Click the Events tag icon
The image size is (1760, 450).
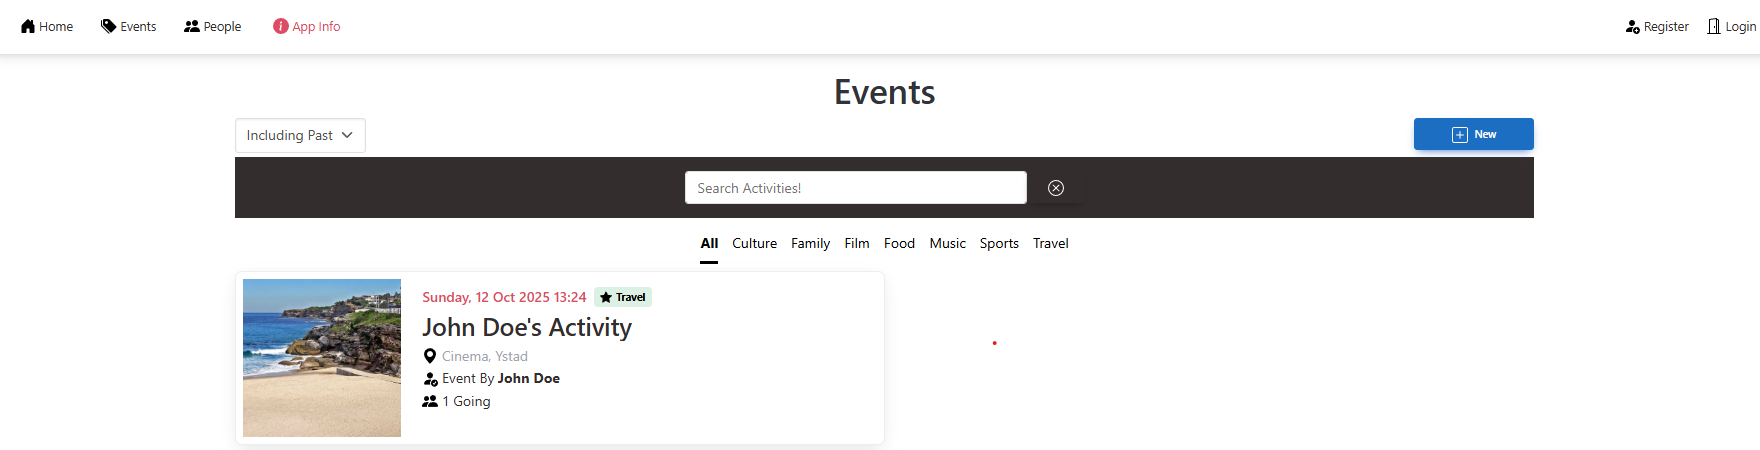tap(108, 26)
